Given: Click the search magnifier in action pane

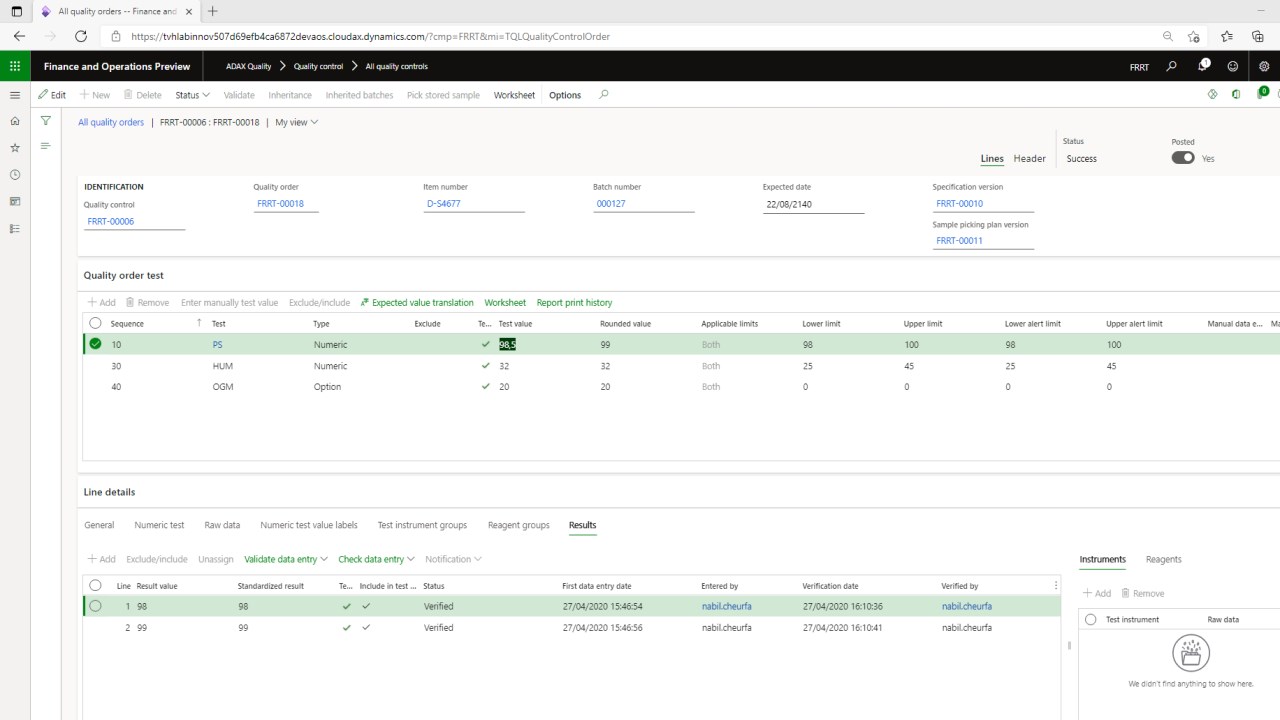Looking at the screenshot, I should 603,95.
